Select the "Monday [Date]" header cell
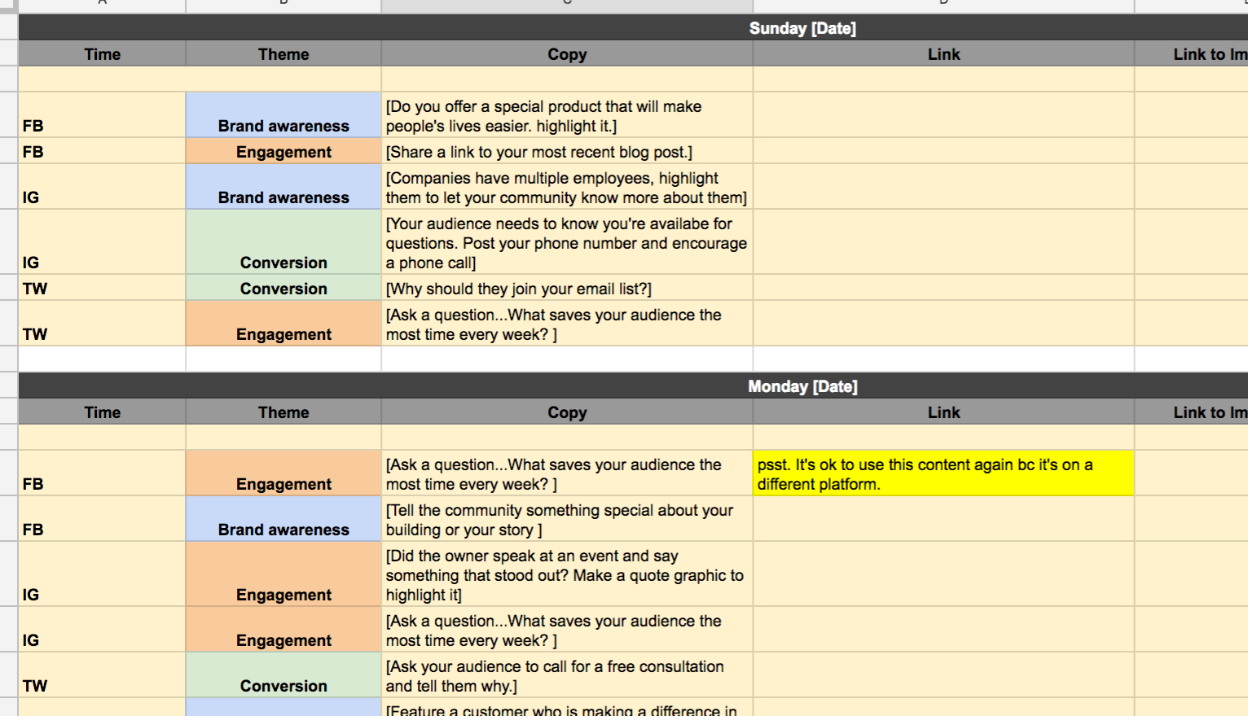 pos(802,386)
